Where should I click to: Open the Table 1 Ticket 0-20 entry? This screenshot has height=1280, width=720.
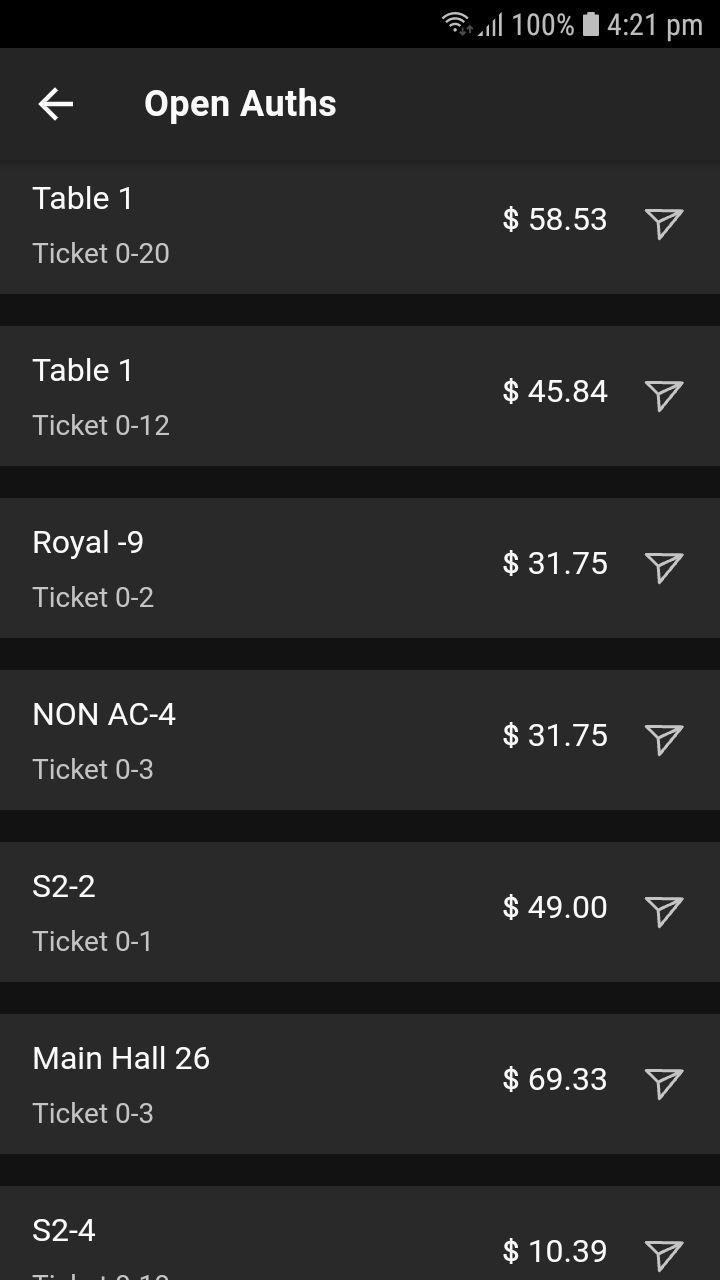[x=250, y=225]
